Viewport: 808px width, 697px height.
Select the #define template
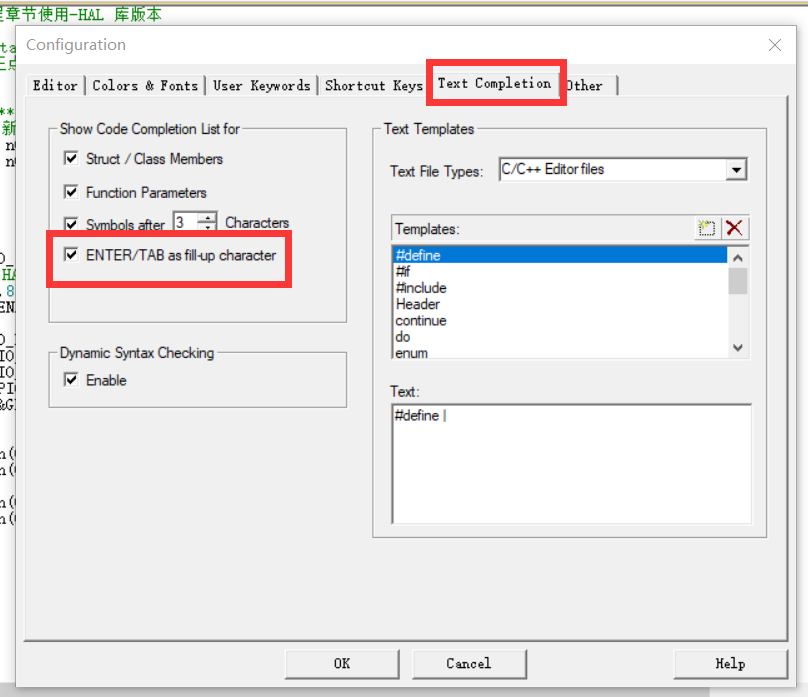click(x=560, y=255)
